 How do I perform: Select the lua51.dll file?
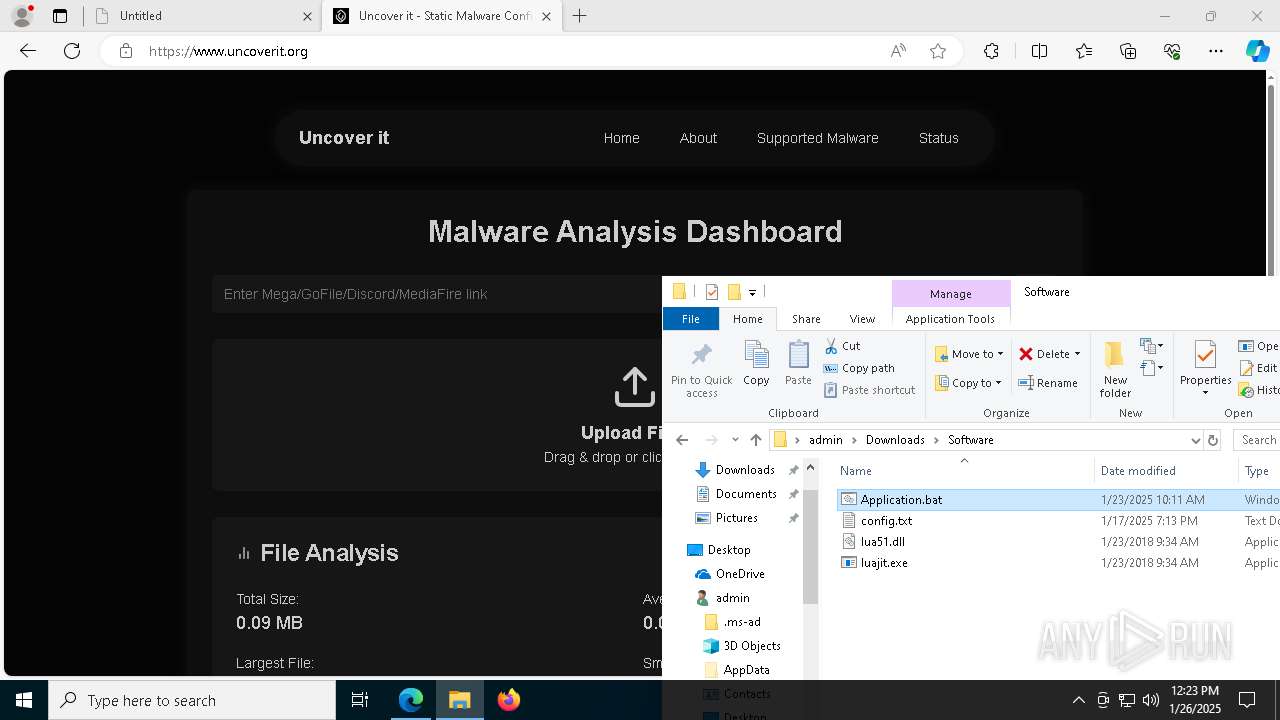882,542
